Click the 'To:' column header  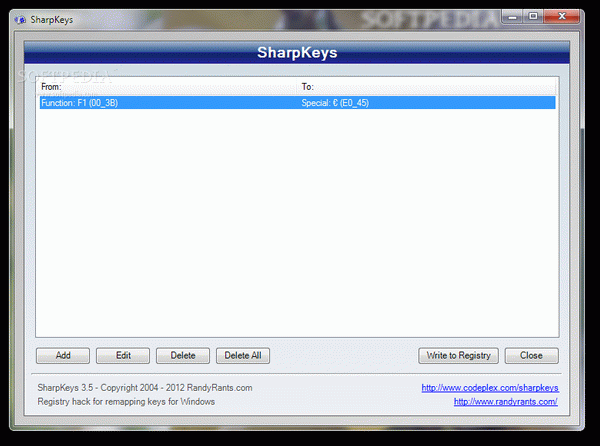(x=427, y=87)
